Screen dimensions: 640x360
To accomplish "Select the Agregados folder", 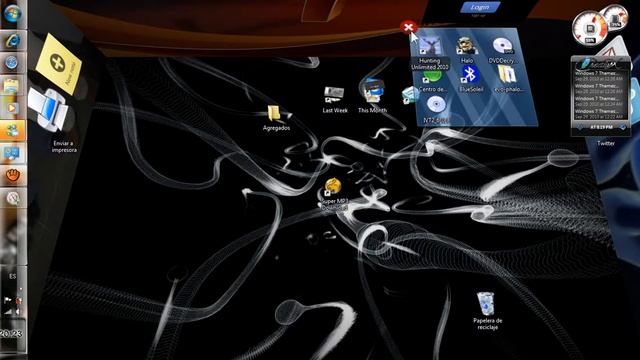I will click(x=274, y=113).
